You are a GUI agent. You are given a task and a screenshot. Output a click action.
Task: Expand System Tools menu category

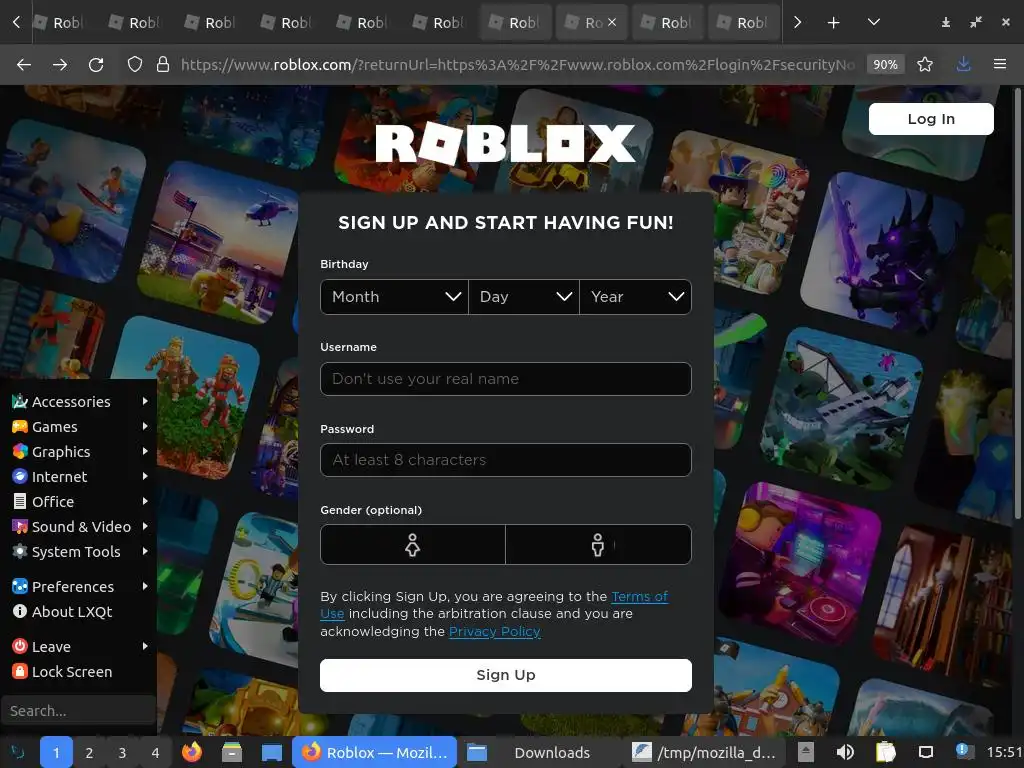(78, 552)
